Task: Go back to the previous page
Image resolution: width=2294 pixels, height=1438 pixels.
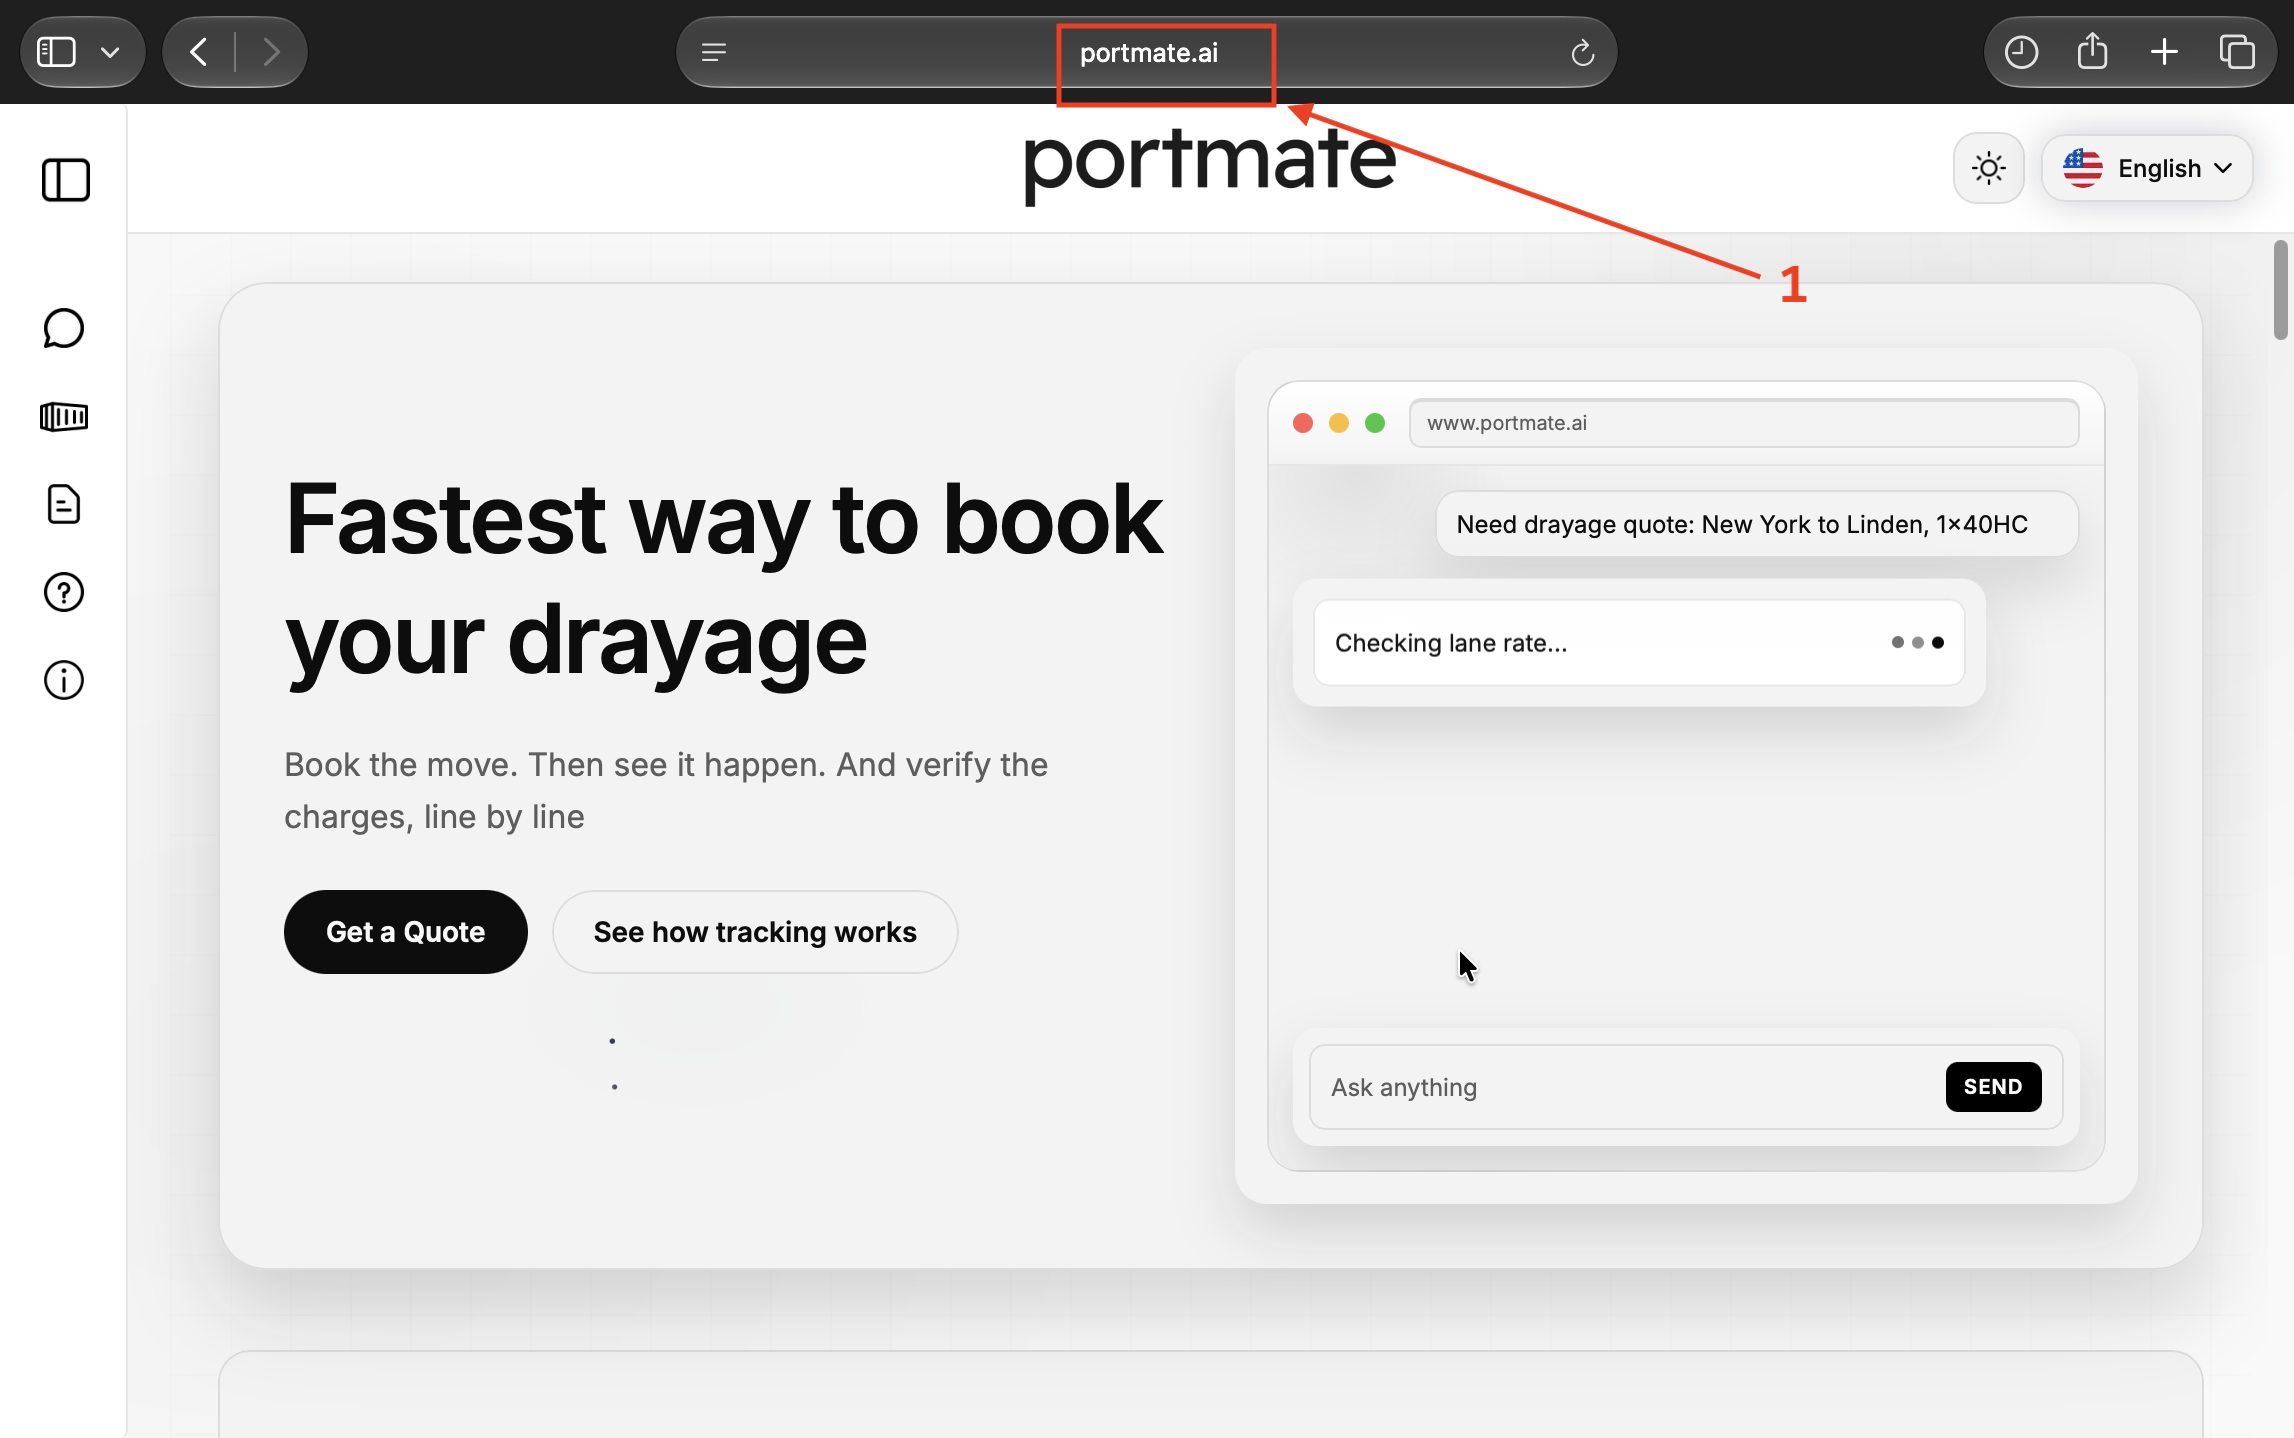Action: 199,52
